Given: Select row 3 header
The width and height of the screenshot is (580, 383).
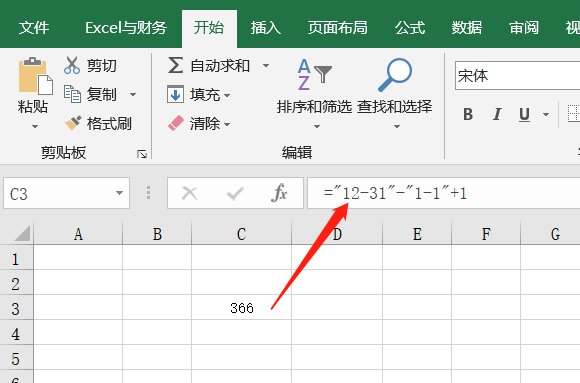Looking at the screenshot, I should [x=16, y=308].
